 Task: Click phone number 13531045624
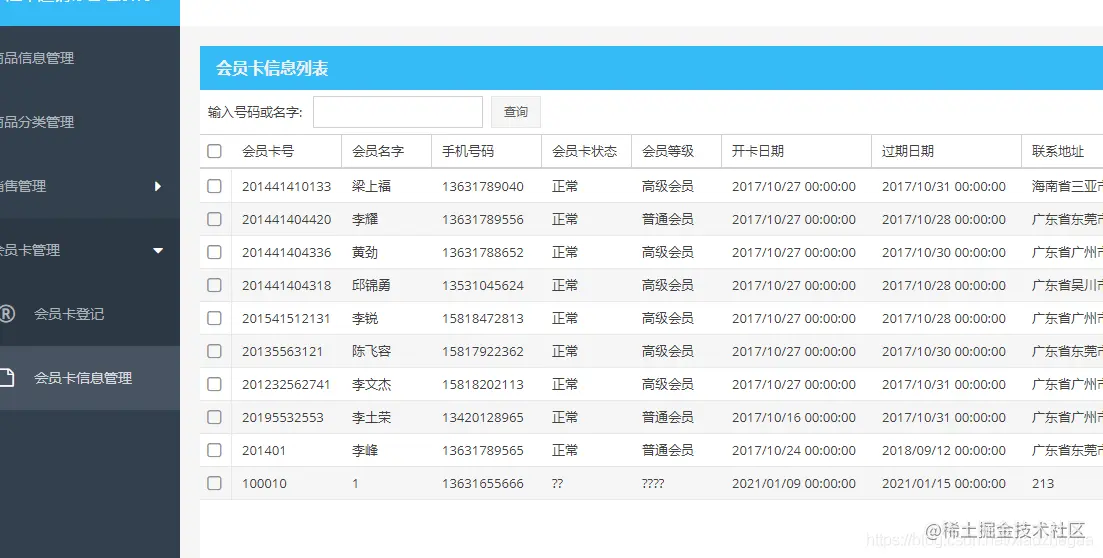tap(483, 286)
